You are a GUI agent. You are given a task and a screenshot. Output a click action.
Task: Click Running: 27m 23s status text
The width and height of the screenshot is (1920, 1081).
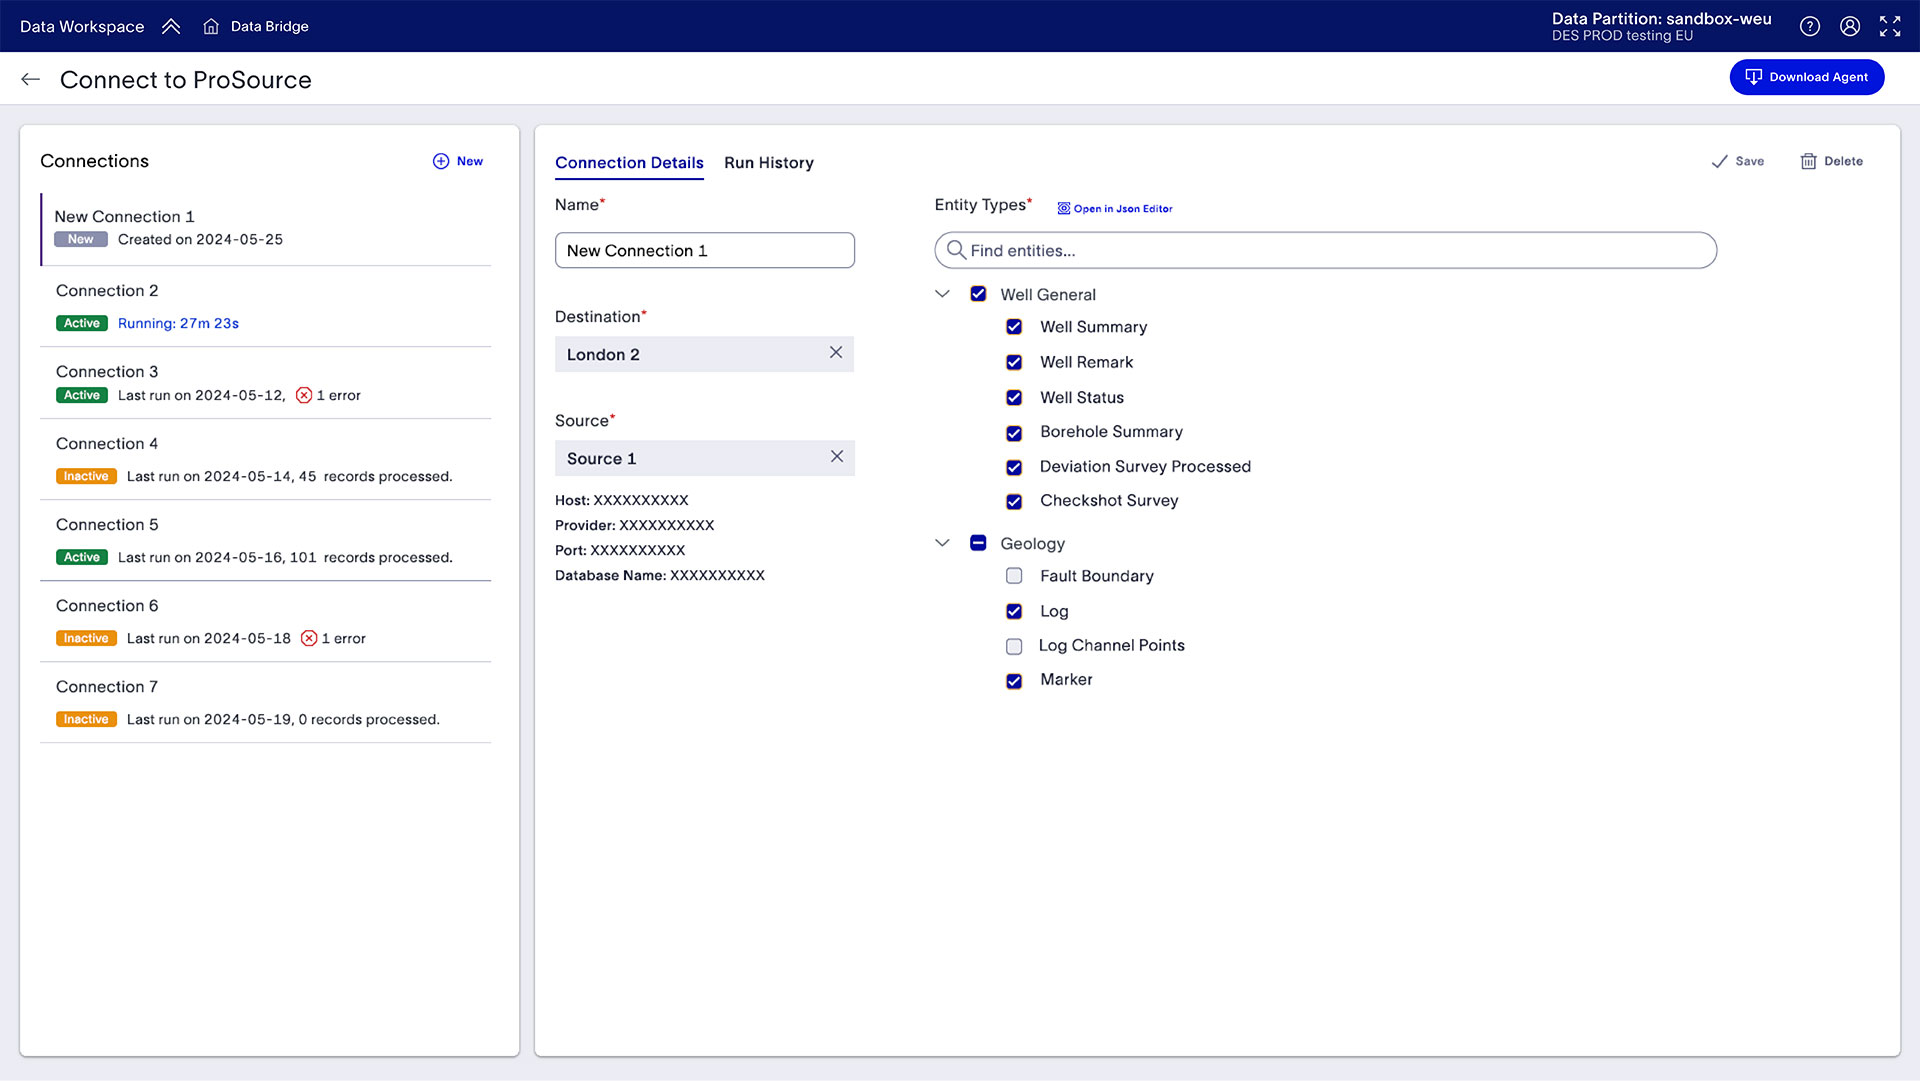click(178, 323)
